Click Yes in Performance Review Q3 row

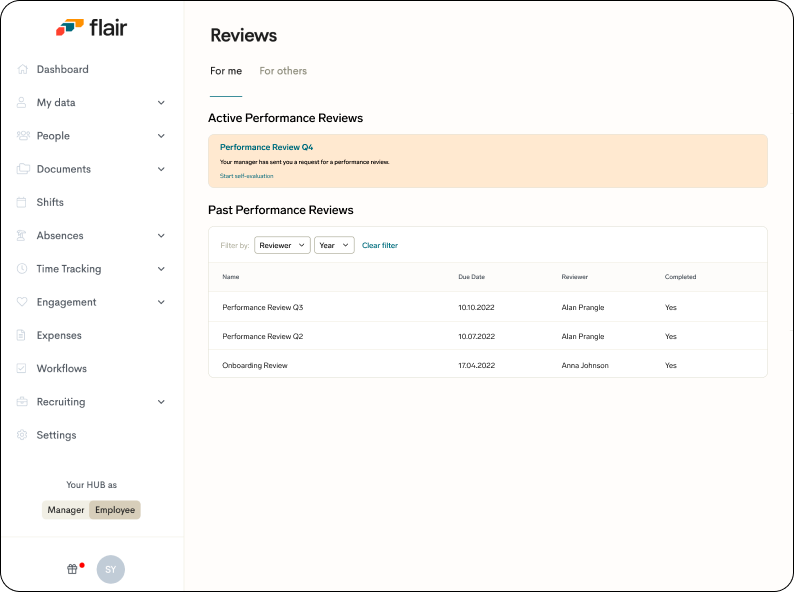[x=670, y=307]
